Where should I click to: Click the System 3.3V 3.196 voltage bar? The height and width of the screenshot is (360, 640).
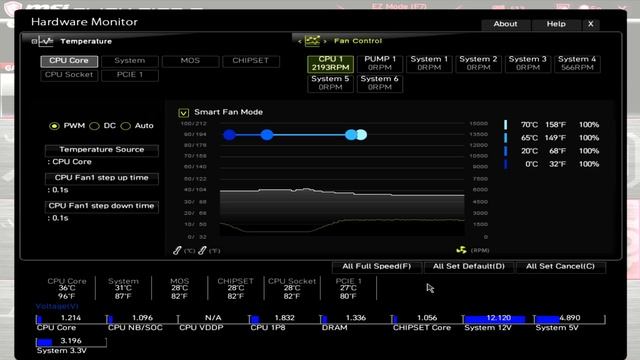(71, 341)
